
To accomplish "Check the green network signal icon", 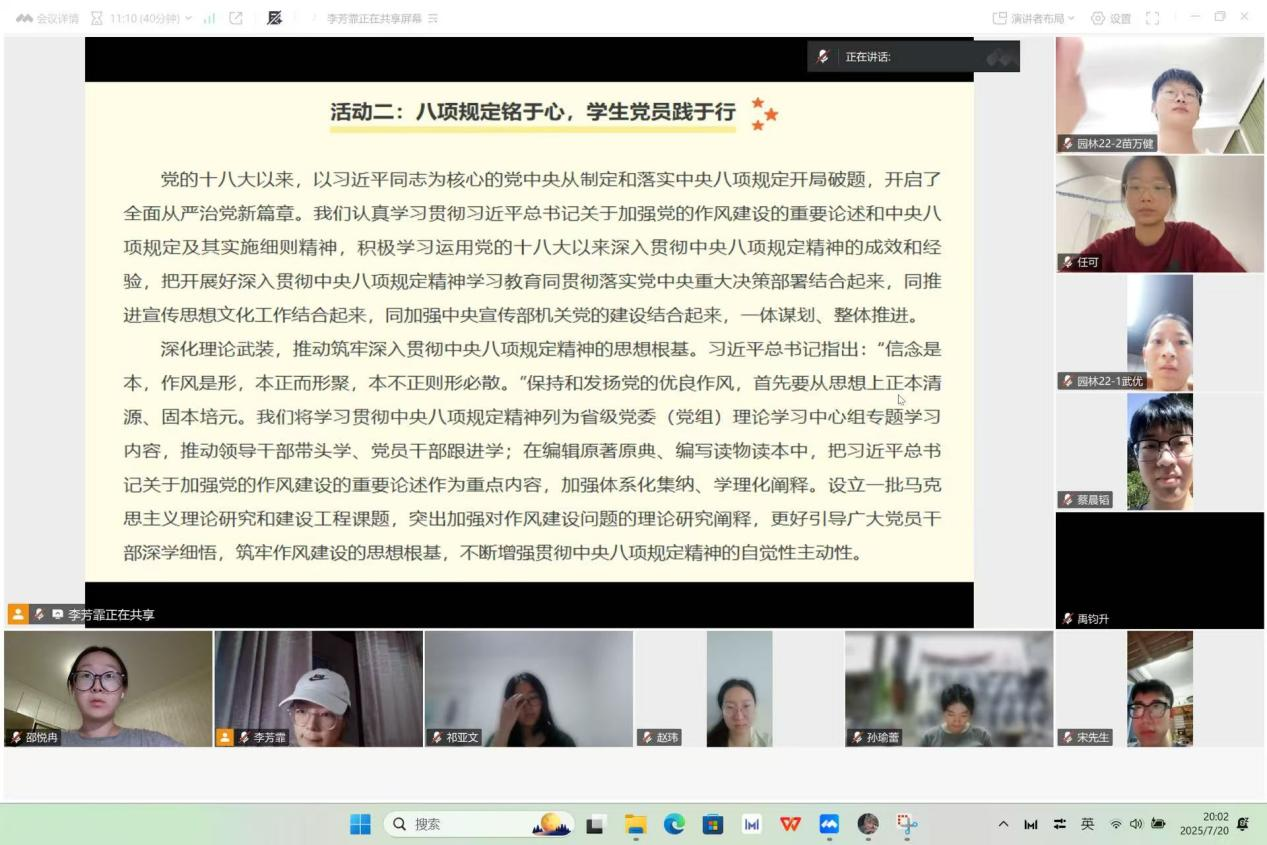I will (210, 18).
